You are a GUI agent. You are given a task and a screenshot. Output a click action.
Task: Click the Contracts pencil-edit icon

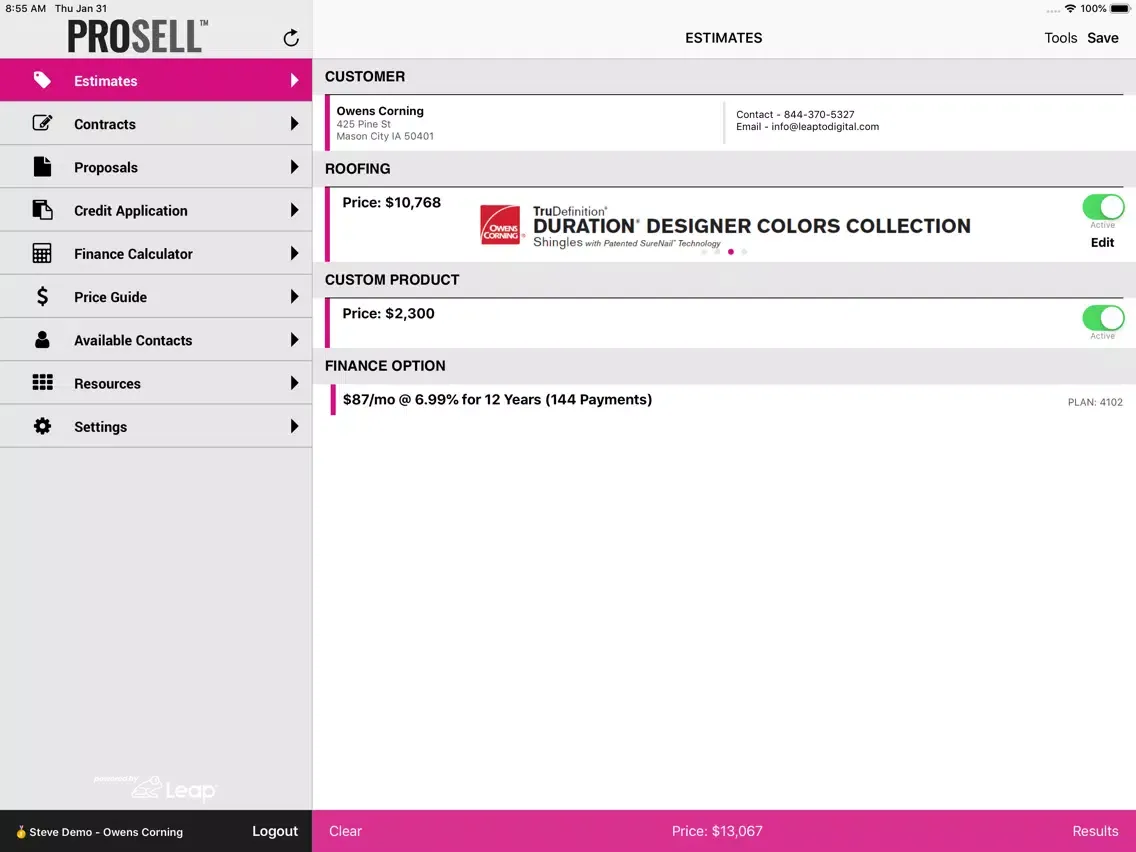[x=42, y=123]
